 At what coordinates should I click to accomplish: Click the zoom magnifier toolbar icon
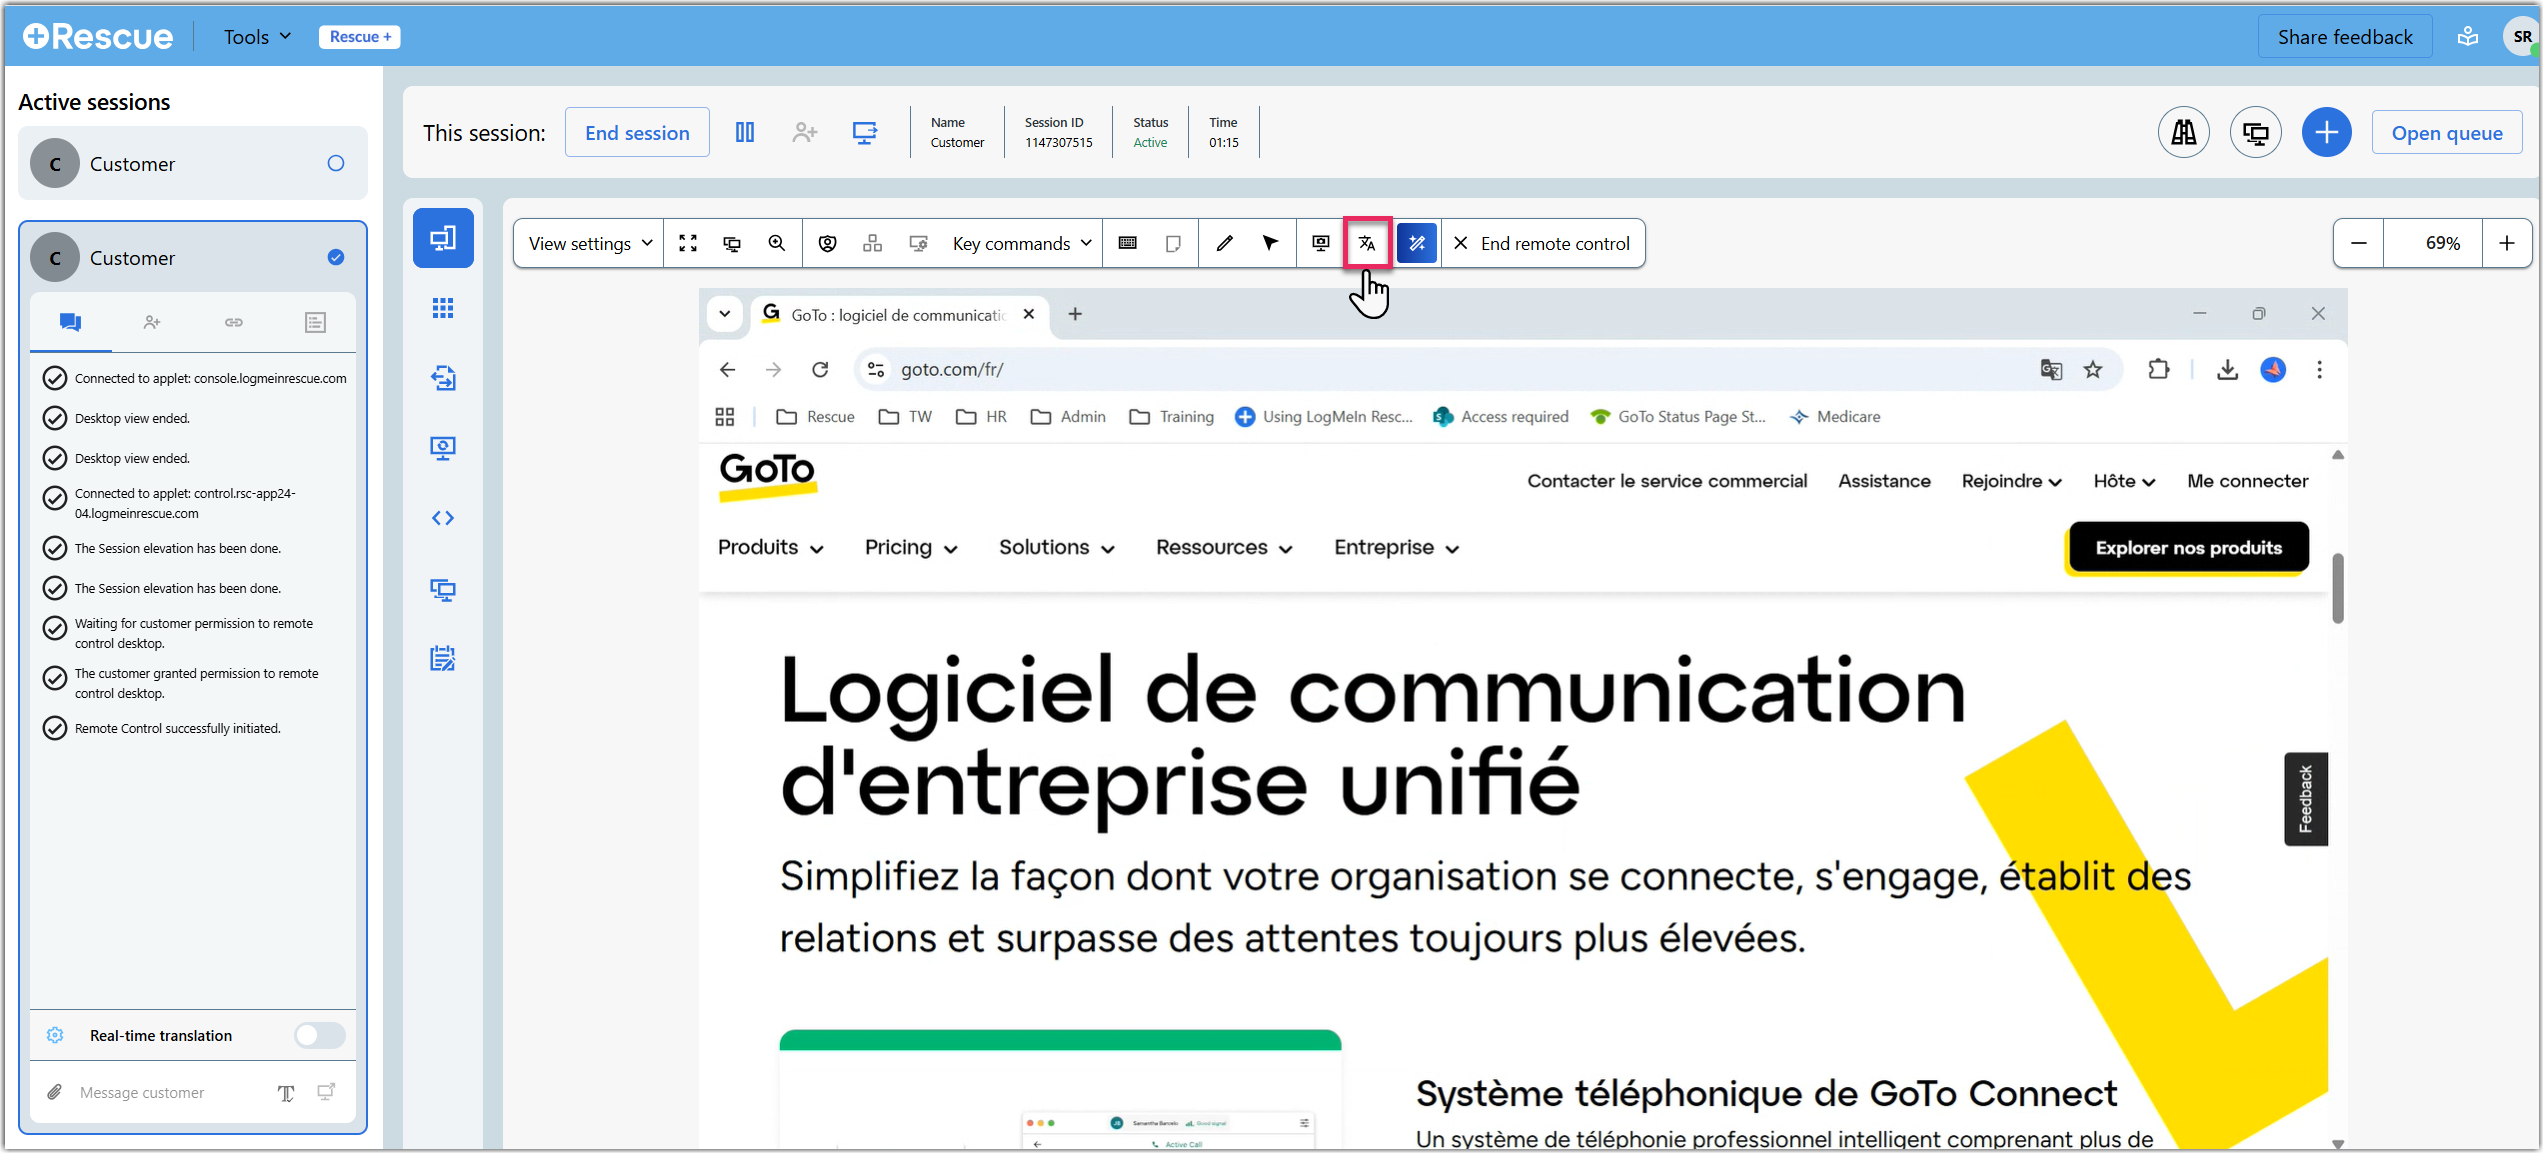[777, 243]
